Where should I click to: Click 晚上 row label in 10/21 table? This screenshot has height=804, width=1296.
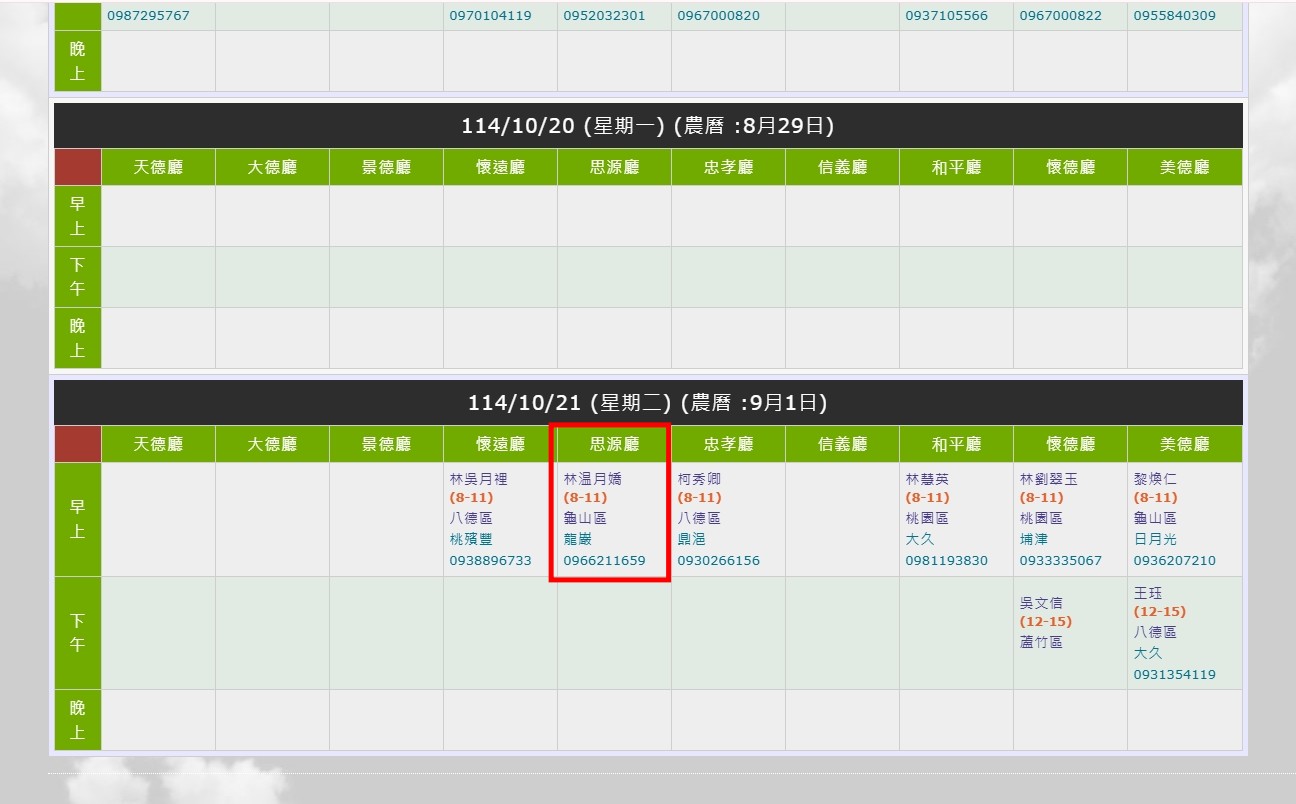(x=78, y=720)
